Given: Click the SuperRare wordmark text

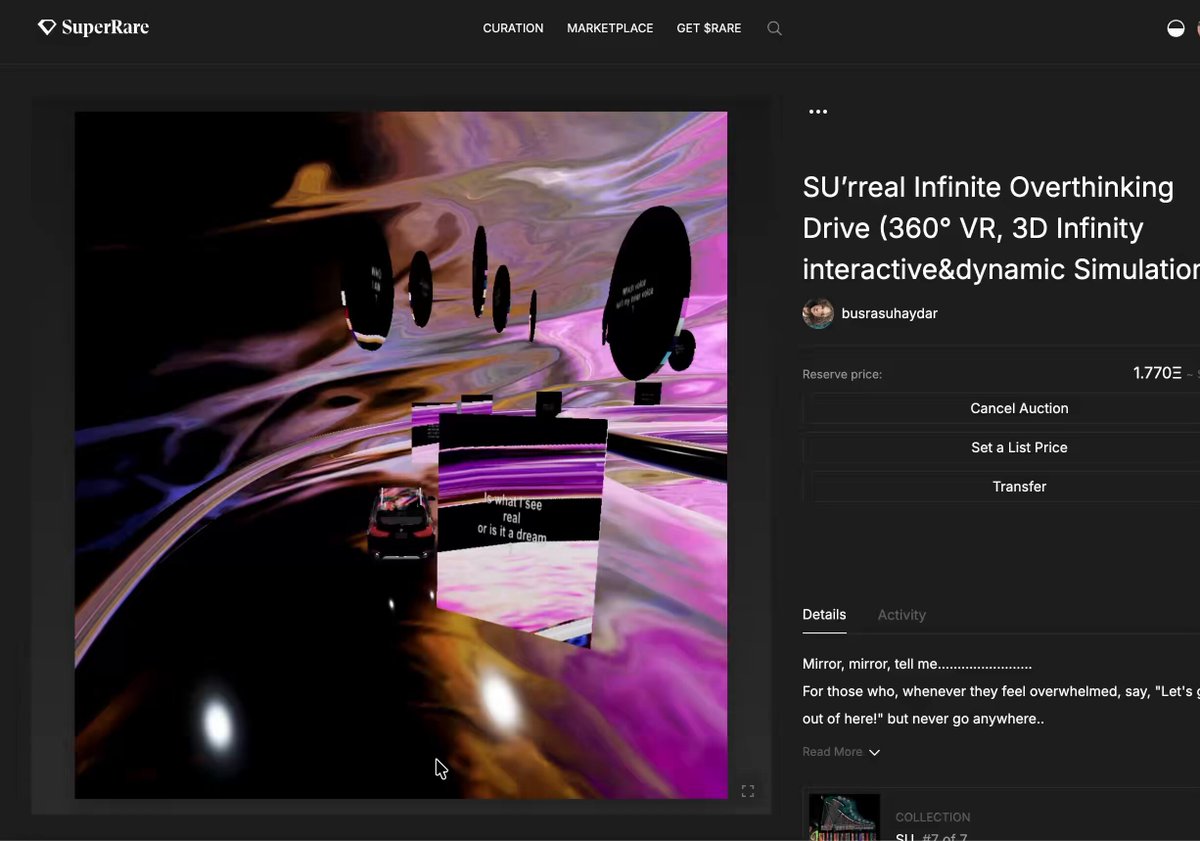Looking at the screenshot, I should (105, 28).
